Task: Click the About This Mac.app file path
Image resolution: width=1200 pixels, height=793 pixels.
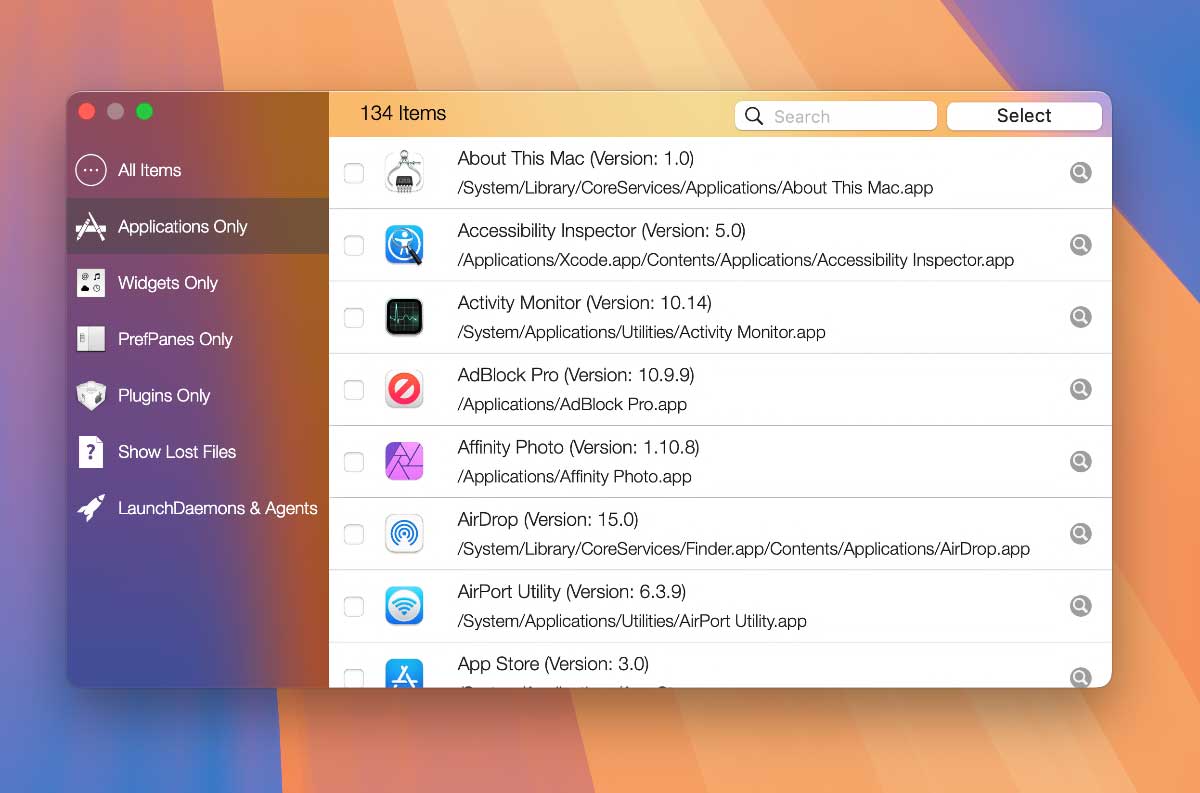Action: (696, 187)
